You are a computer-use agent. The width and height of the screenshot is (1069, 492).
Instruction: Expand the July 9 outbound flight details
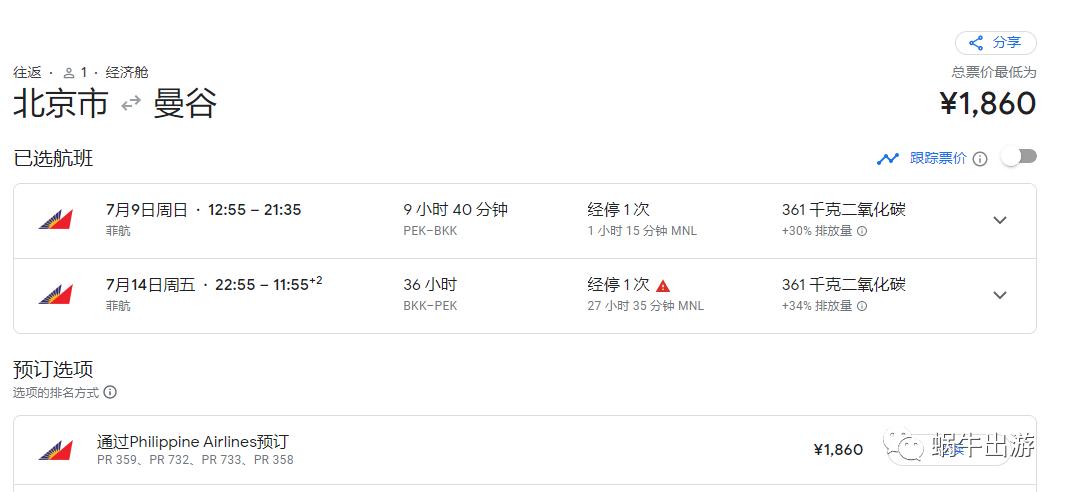[999, 220]
